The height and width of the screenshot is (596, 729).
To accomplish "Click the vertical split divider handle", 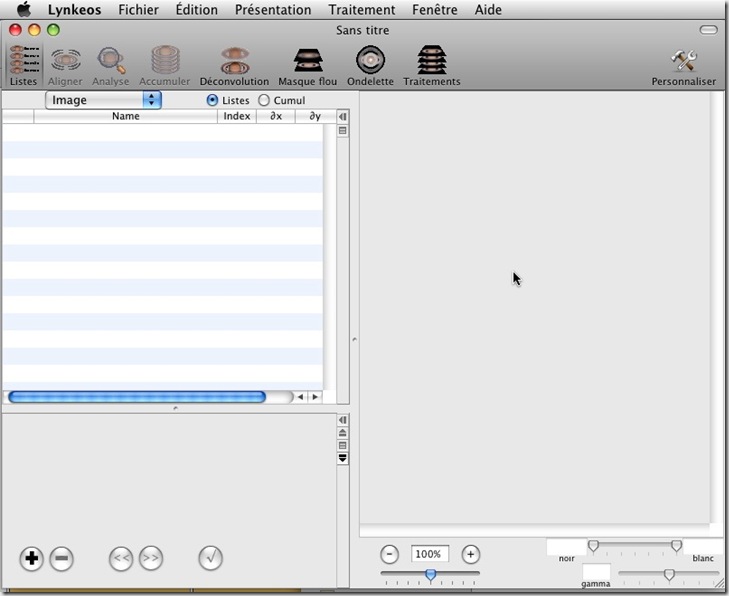I will click(354, 339).
